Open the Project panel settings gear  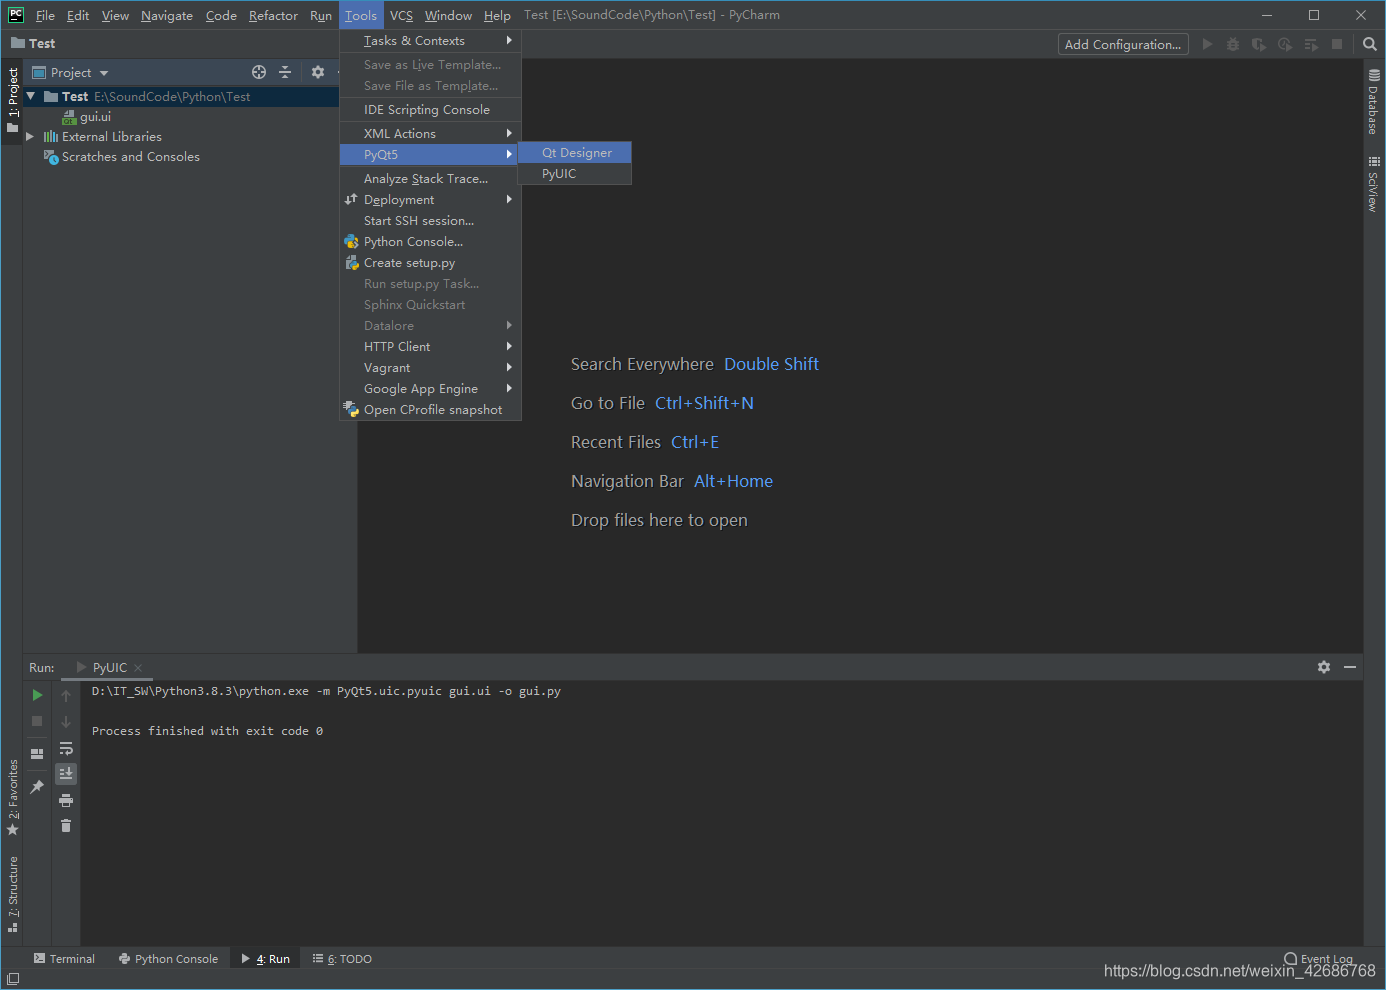click(318, 72)
